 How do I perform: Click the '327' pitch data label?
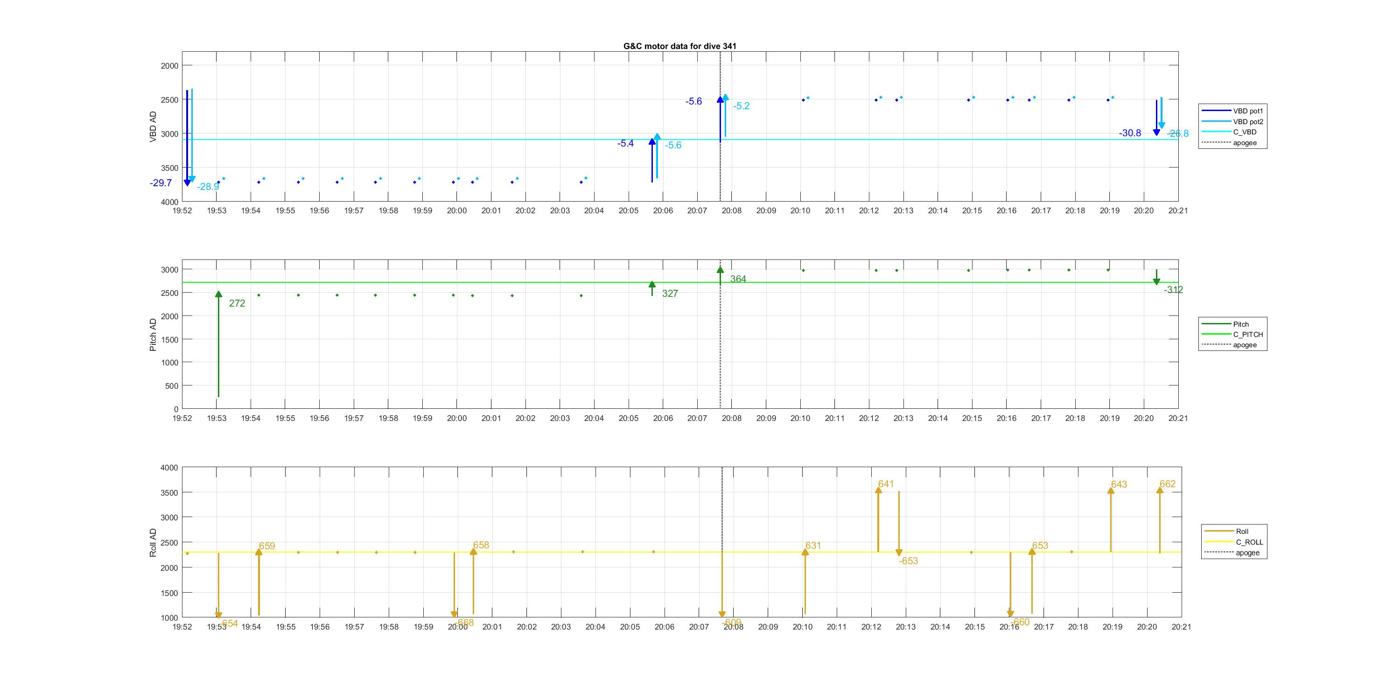click(670, 294)
